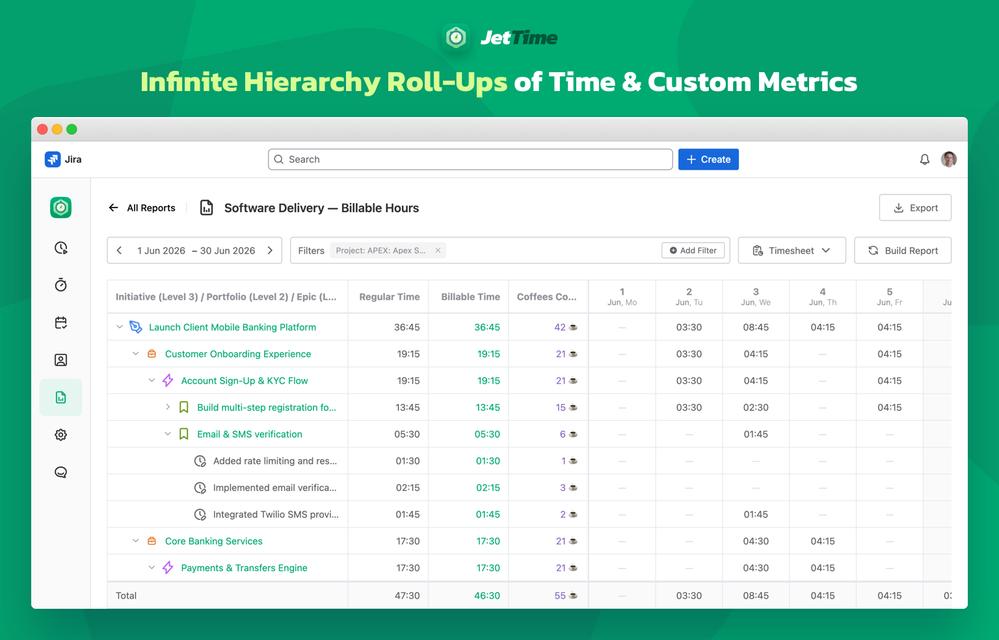The image size is (999, 640).
Task: Open the chat support icon in sidebar
Action: coord(61,473)
